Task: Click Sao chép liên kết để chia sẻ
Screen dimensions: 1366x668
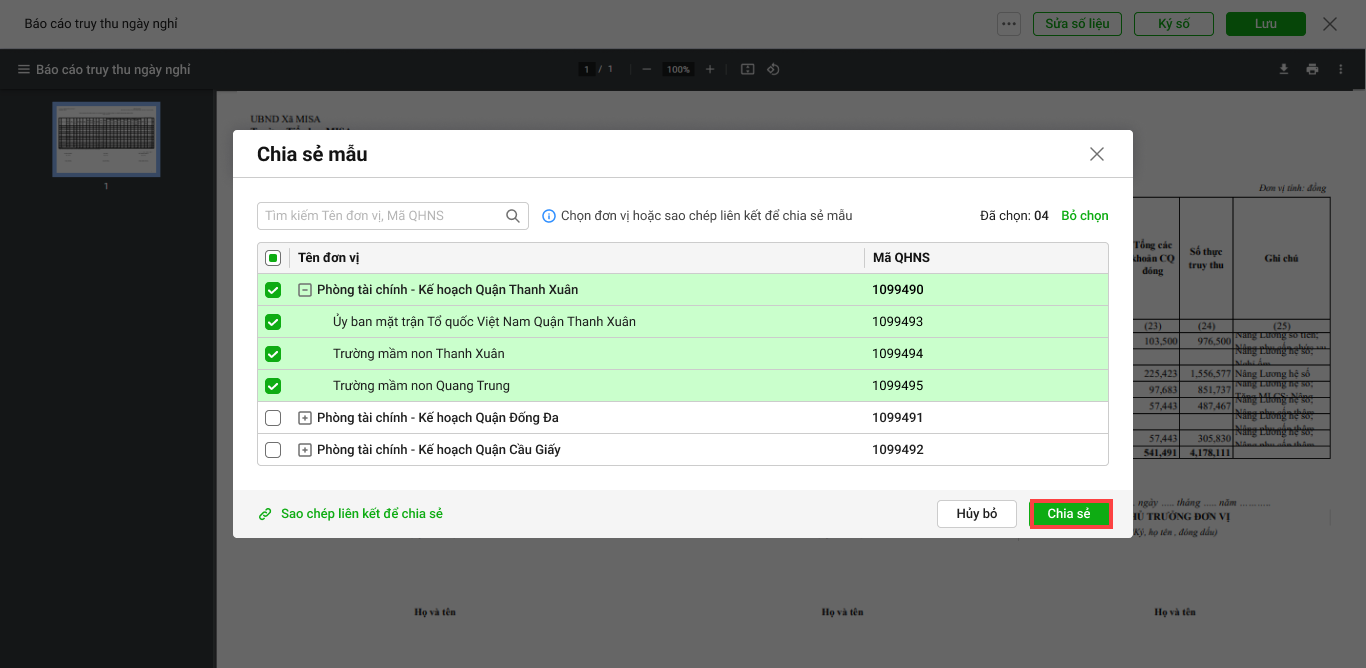Action: coord(361,514)
